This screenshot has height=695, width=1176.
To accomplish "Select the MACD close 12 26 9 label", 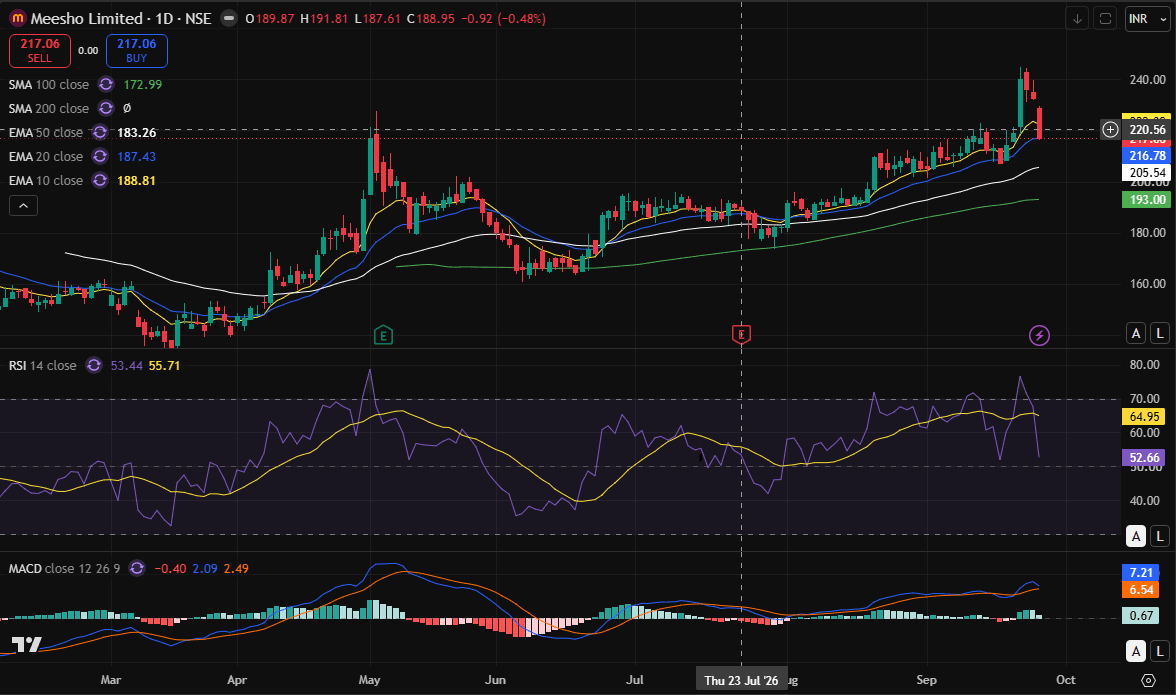I will [64, 568].
